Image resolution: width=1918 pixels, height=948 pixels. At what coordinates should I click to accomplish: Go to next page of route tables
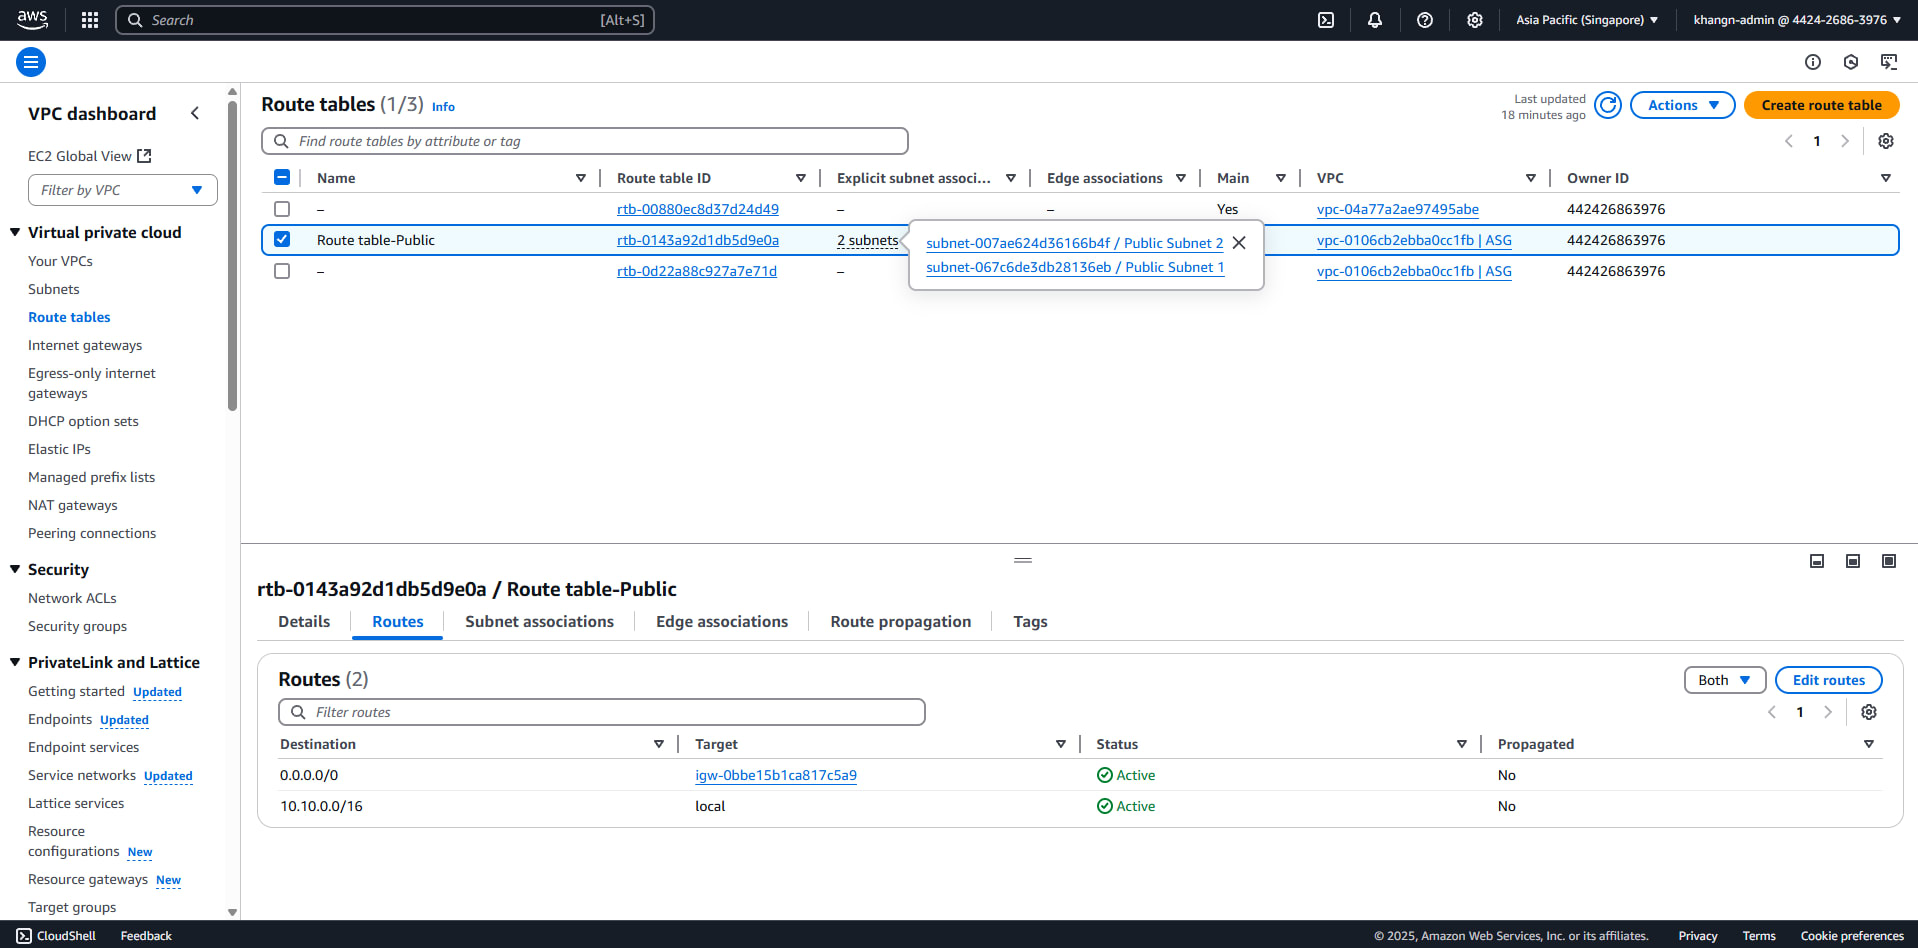pos(1845,141)
